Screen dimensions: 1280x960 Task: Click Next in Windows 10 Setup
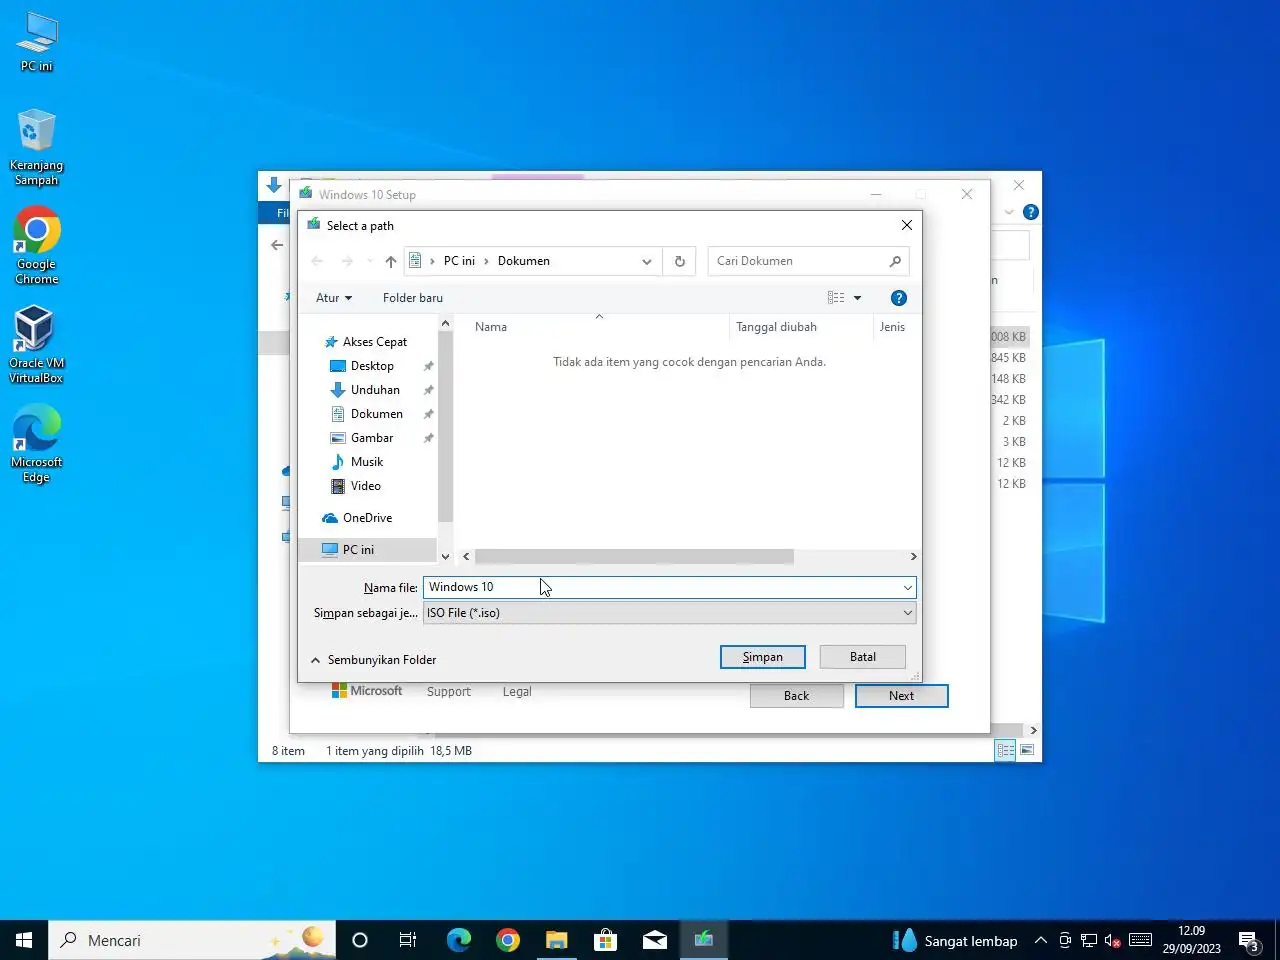click(902, 696)
